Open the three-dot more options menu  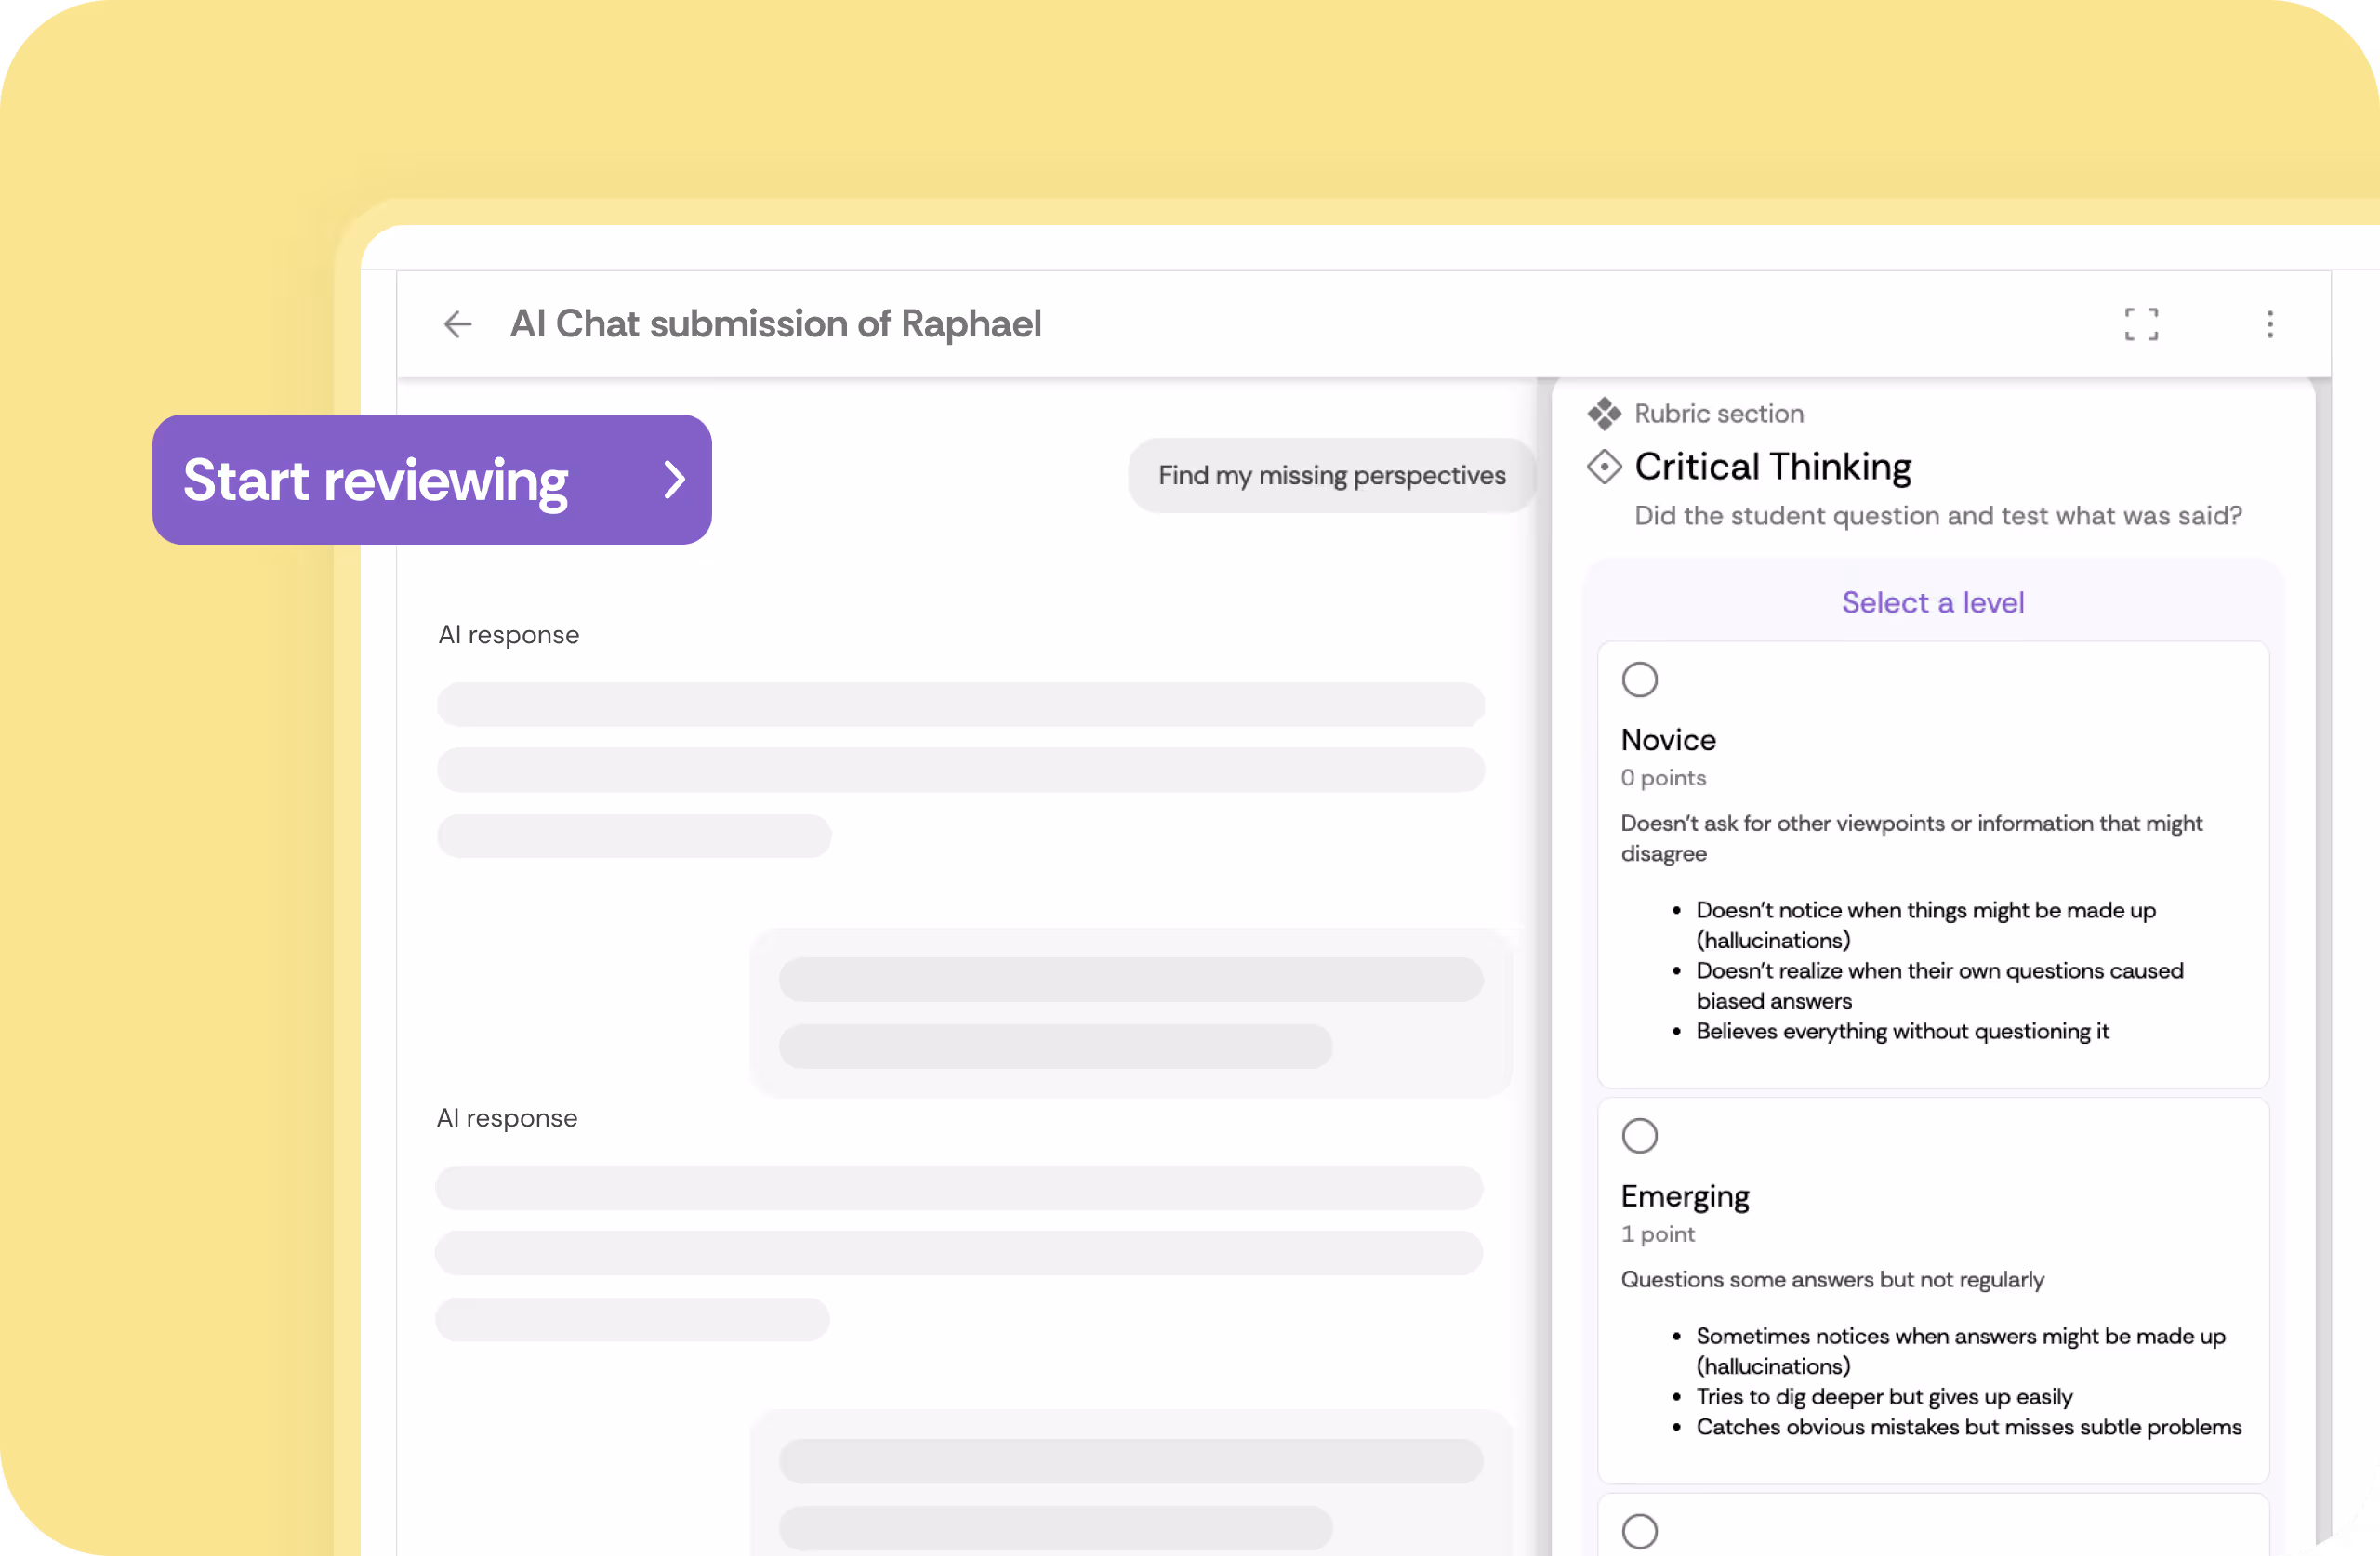click(x=2269, y=324)
